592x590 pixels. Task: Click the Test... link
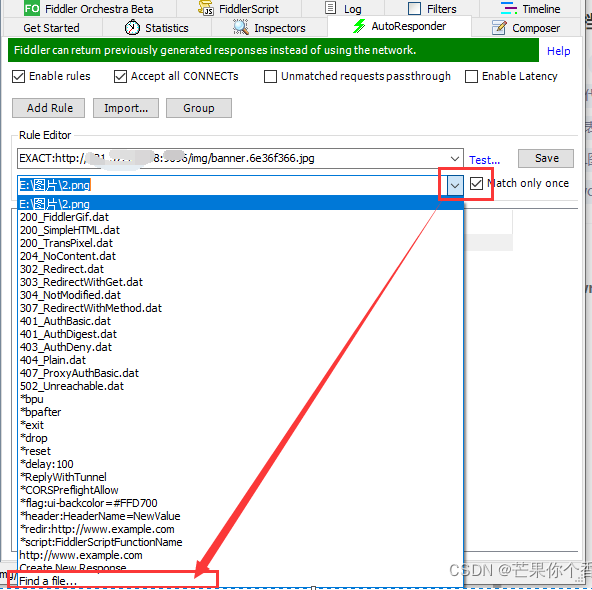(484, 160)
